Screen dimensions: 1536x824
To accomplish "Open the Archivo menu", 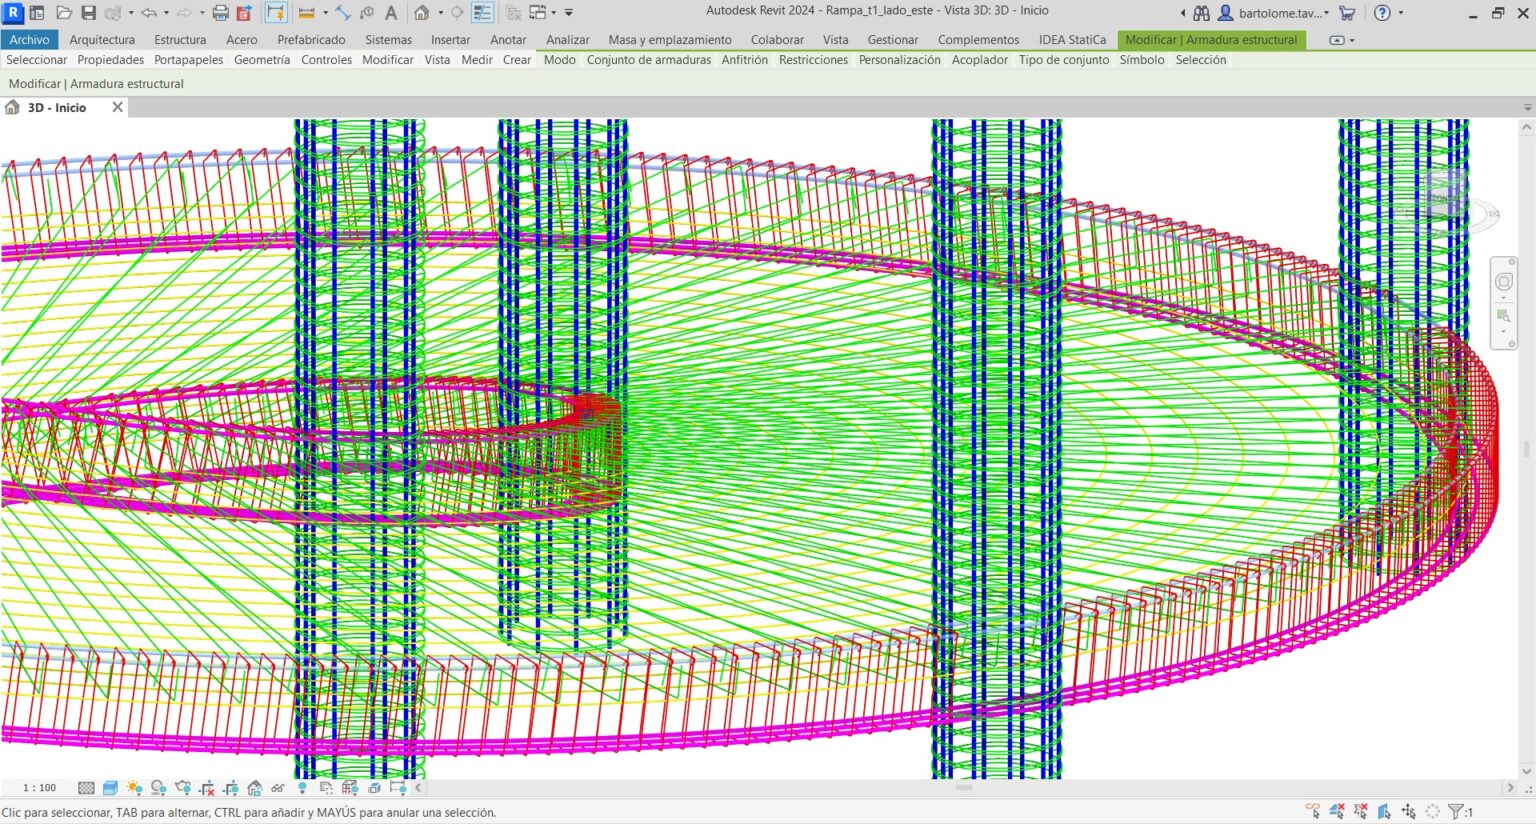I will coord(29,40).
